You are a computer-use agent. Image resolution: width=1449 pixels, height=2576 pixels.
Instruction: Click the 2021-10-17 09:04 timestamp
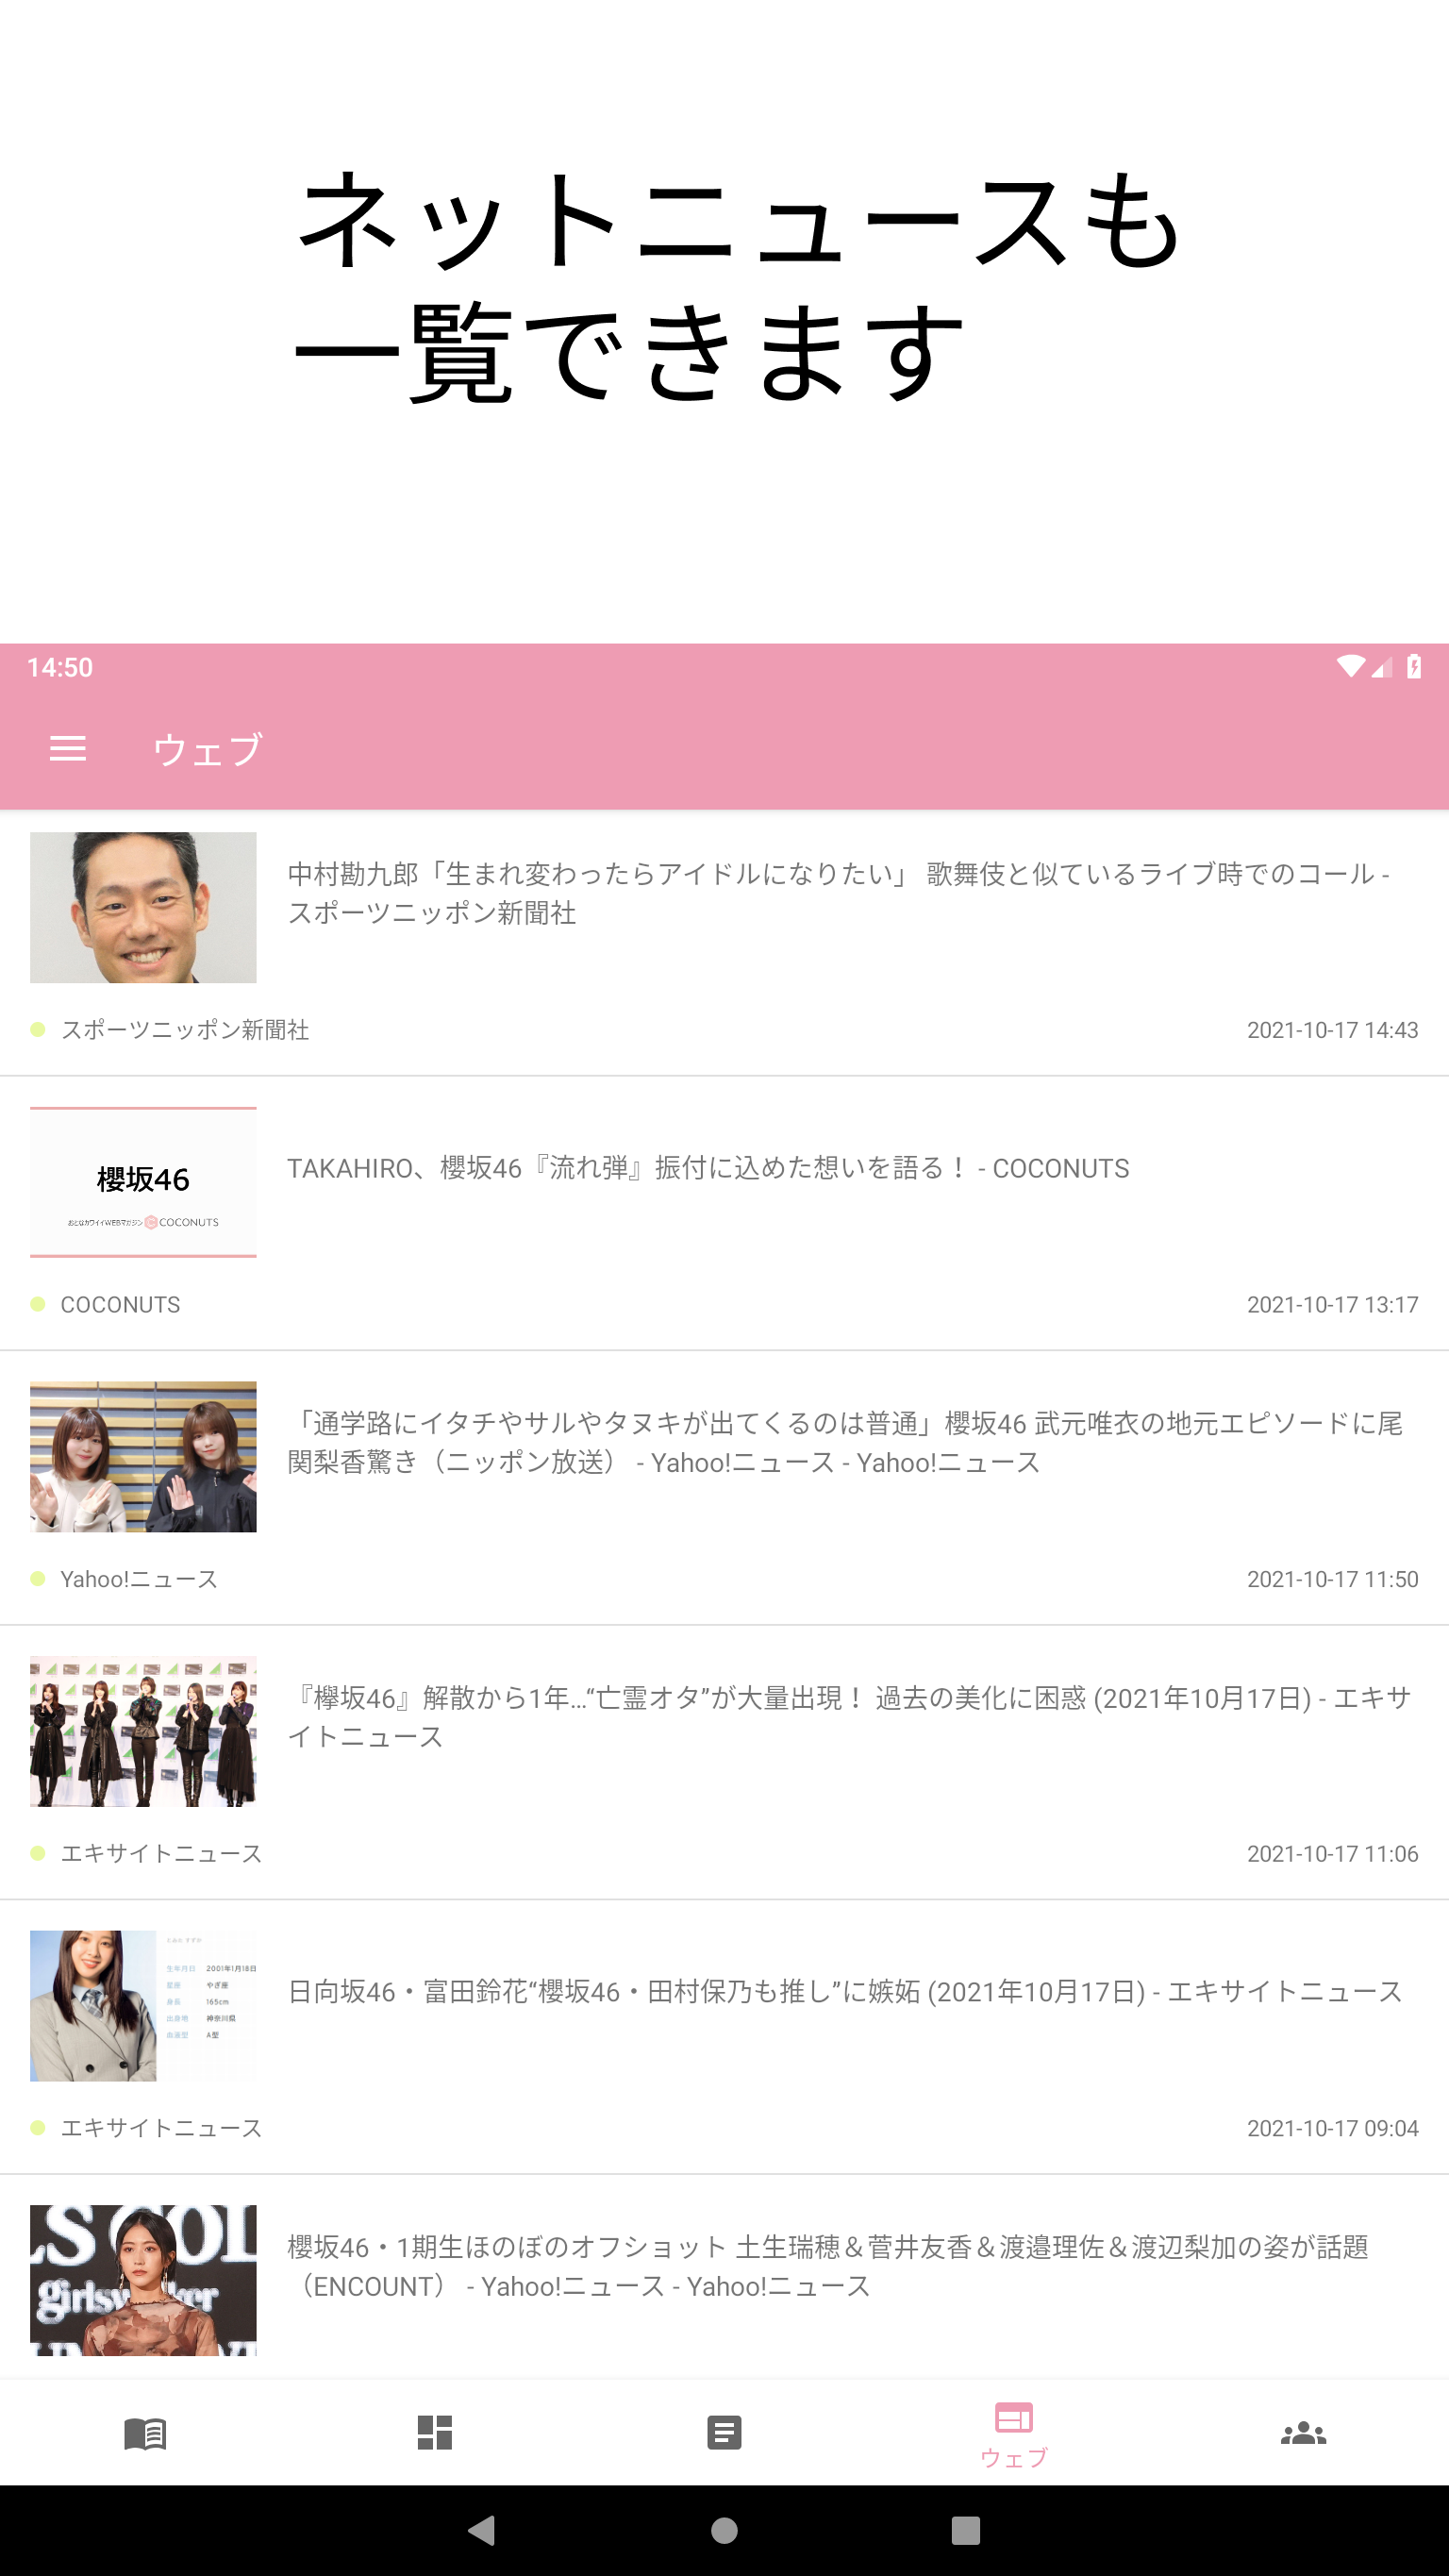point(1332,2128)
